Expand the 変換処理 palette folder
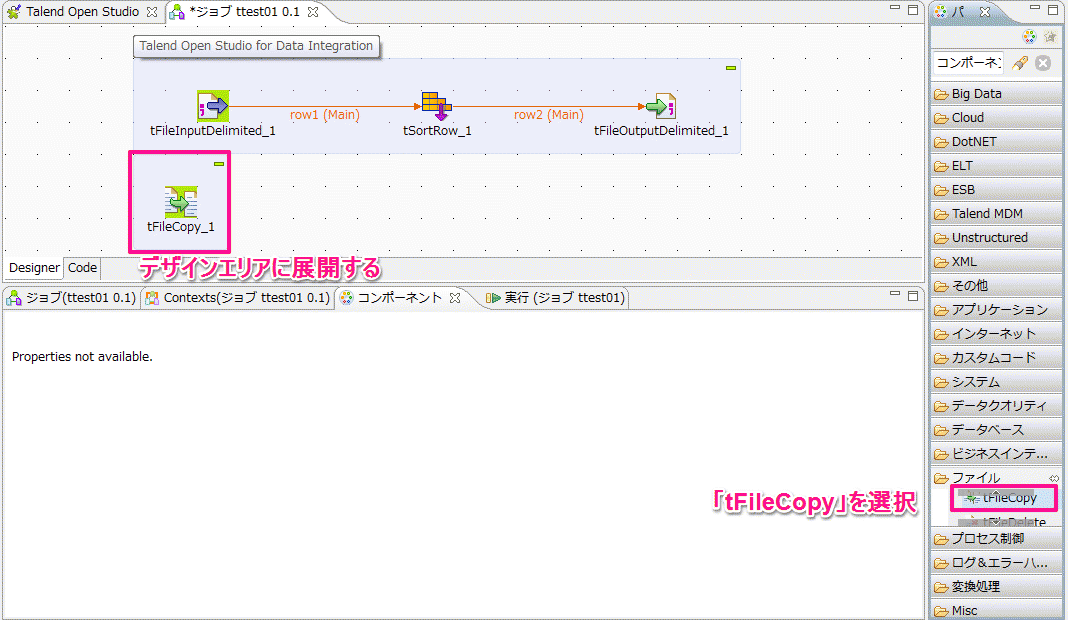 pyautogui.click(x=996, y=587)
